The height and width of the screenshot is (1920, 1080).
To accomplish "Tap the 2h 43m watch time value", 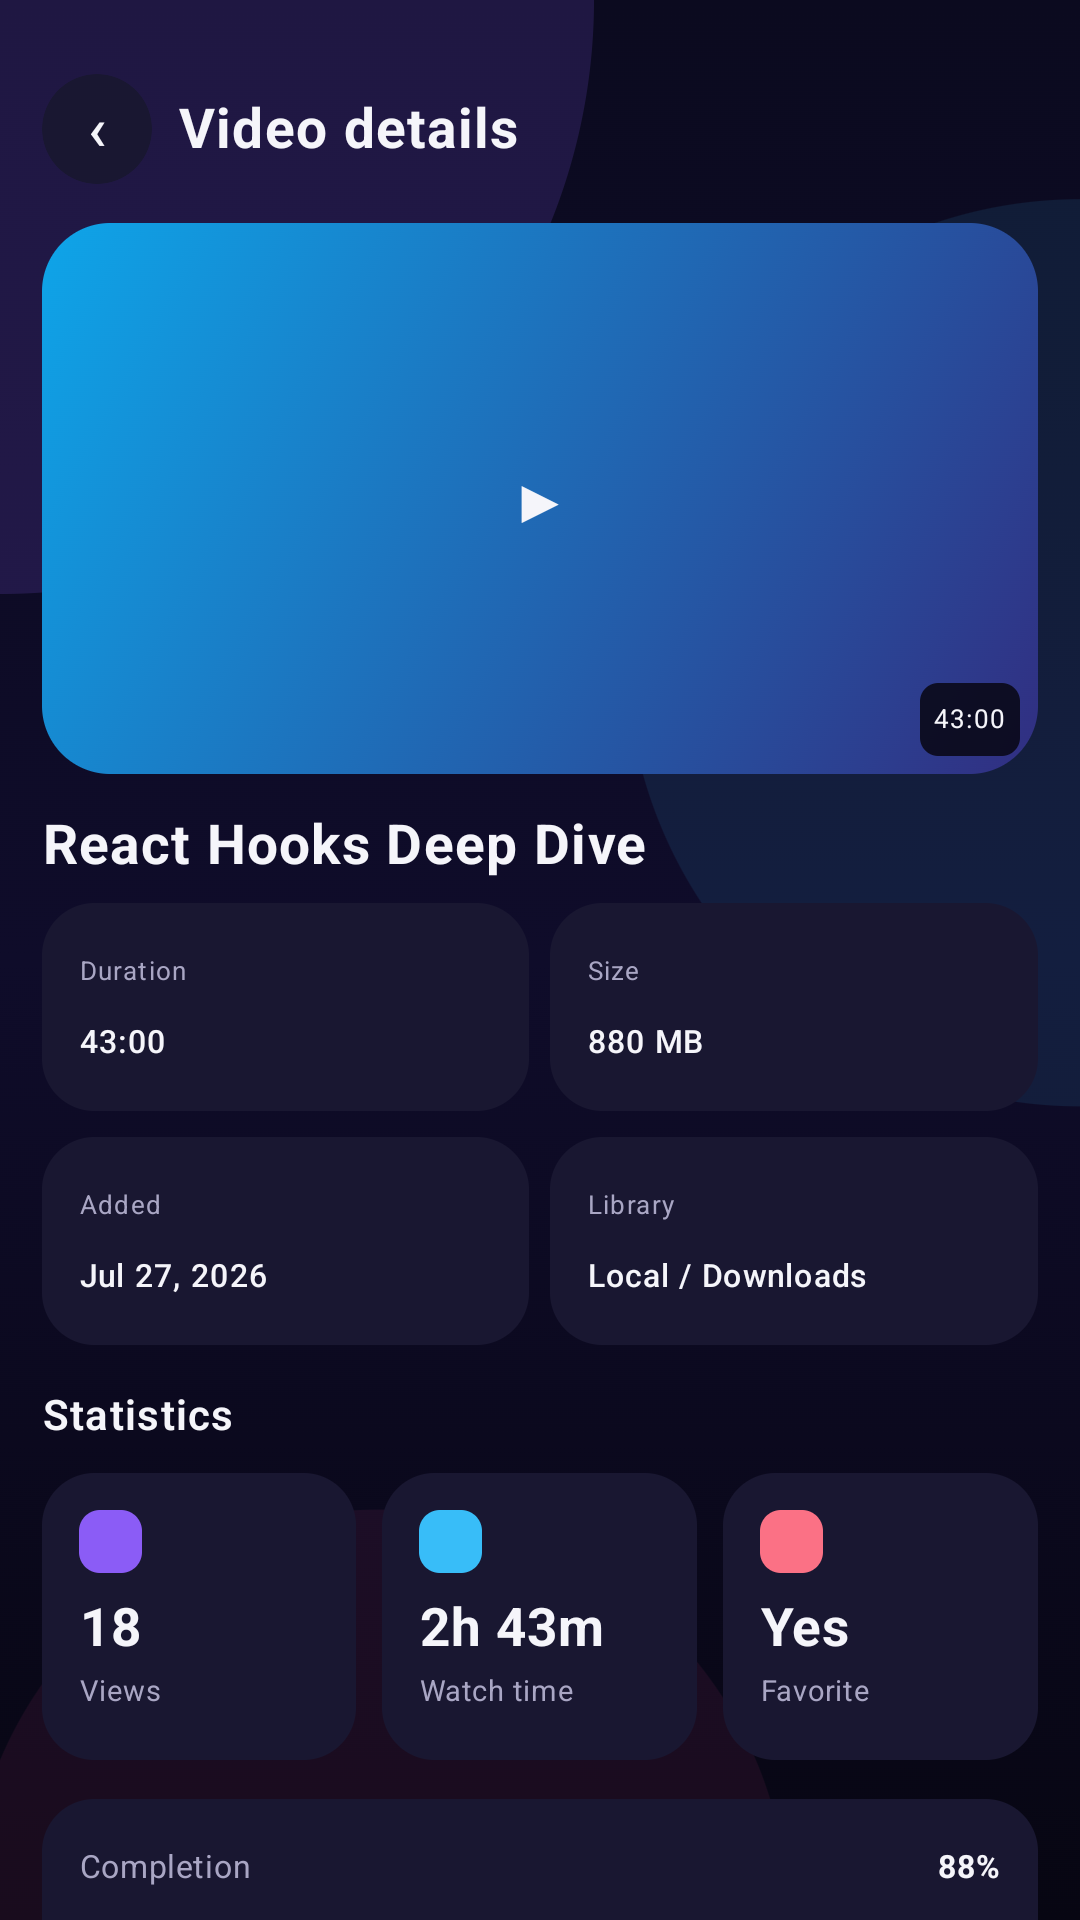I will pos(512,1628).
